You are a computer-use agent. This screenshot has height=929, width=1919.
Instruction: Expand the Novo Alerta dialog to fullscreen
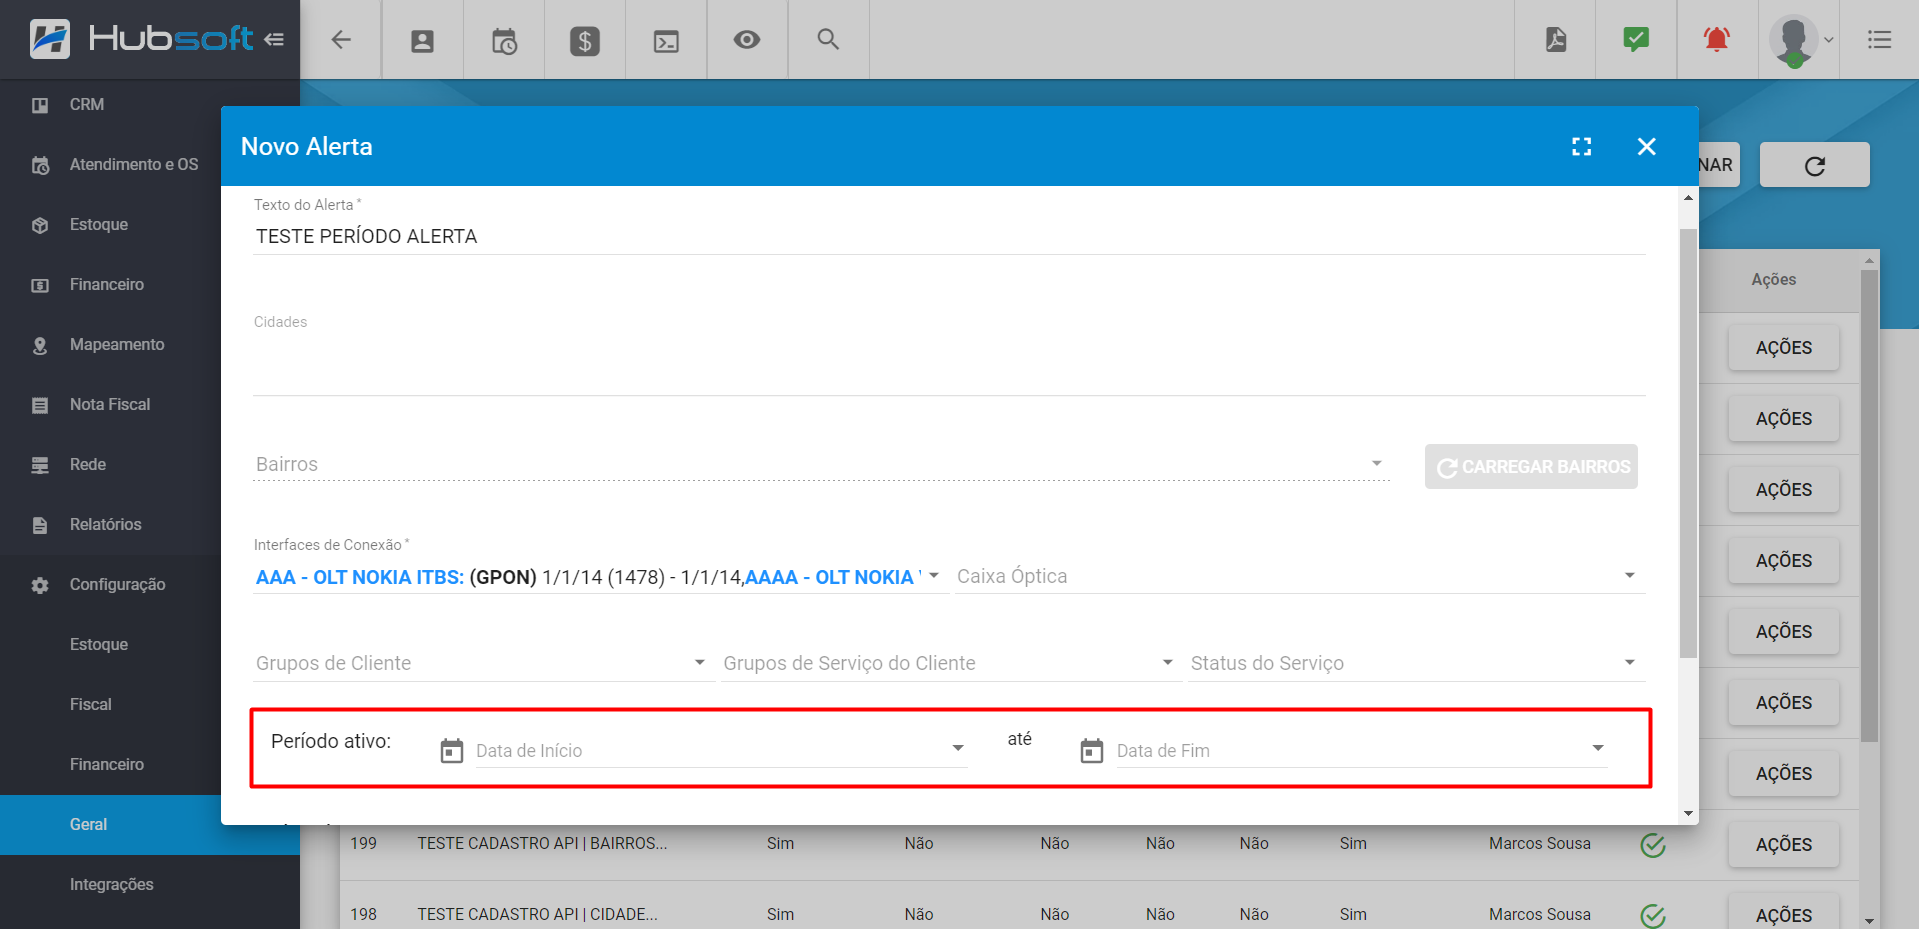coord(1581,147)
